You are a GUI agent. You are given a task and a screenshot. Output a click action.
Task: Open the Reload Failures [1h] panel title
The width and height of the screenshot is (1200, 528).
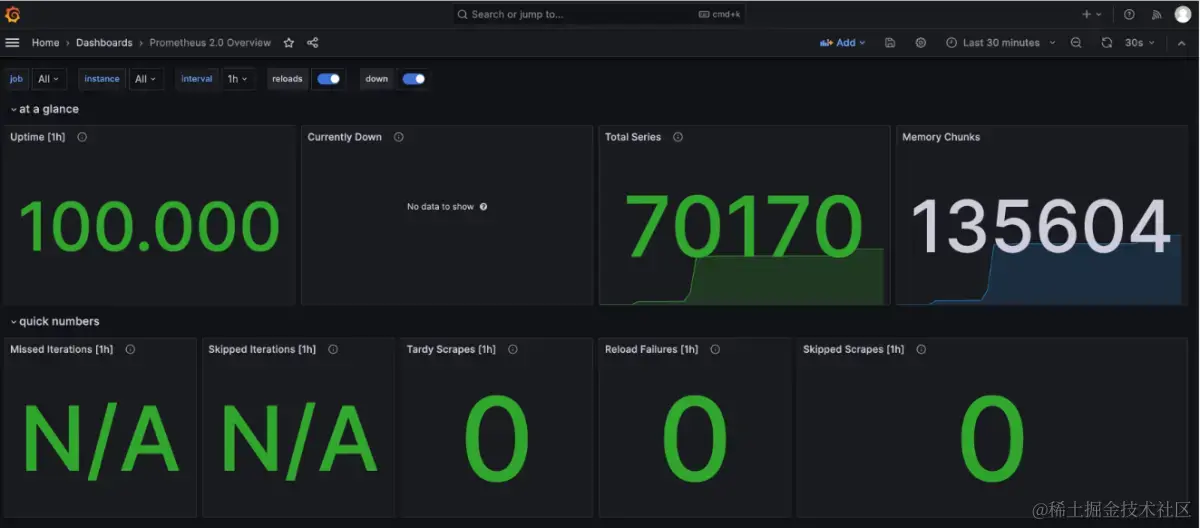(652, 349)
